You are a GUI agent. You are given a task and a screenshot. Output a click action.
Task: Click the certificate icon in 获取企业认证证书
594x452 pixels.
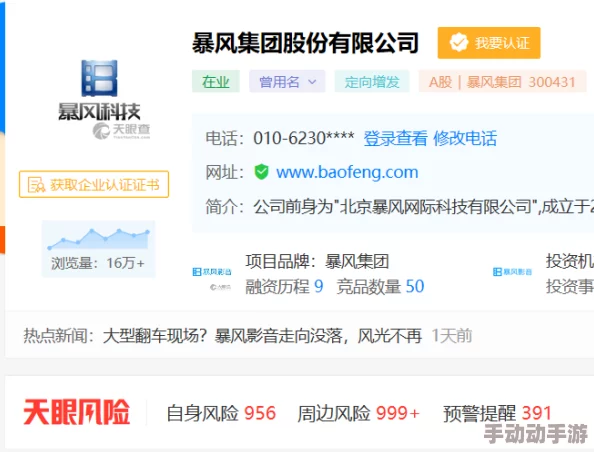pyautogui.click(x=36, y=185)
